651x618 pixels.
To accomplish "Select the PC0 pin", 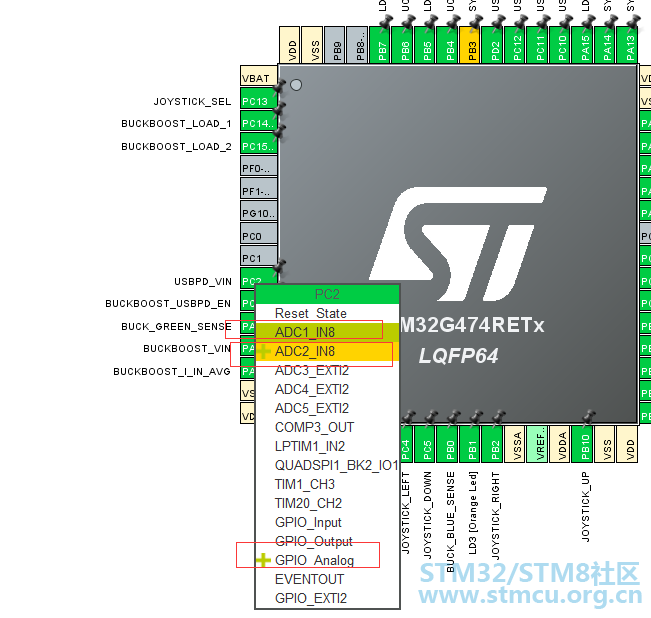I will 259,233.
